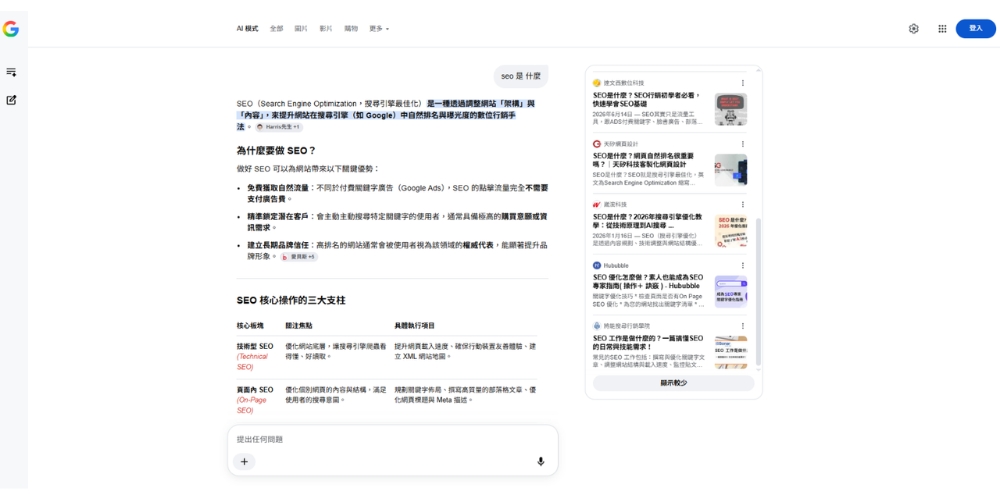The image size is (1000, 500).
Task: Open the Google apps grid
Action: click(x=942, y=29)
